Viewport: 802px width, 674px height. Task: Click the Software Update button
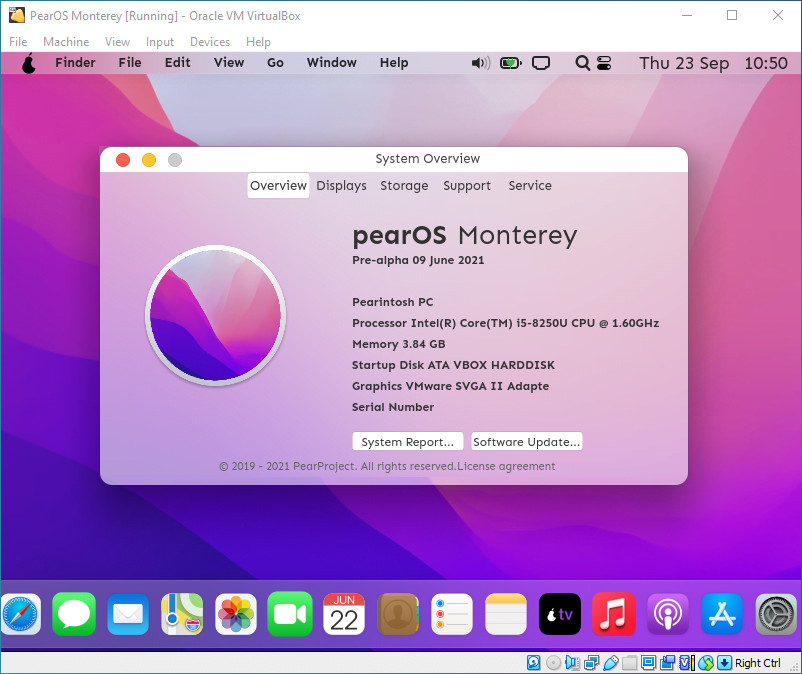click(526, 442)
